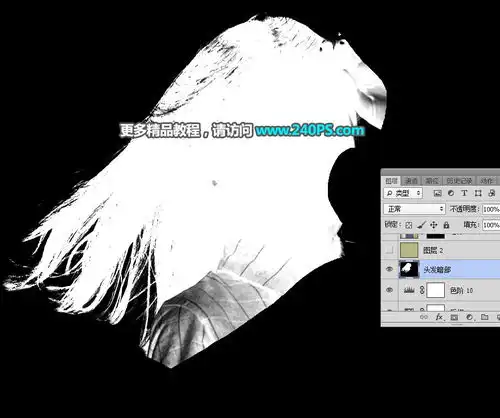The width and height of the screenshot is (500, 418).
Task: Lock image pixels brush icon
Action: tap(421, 225)
